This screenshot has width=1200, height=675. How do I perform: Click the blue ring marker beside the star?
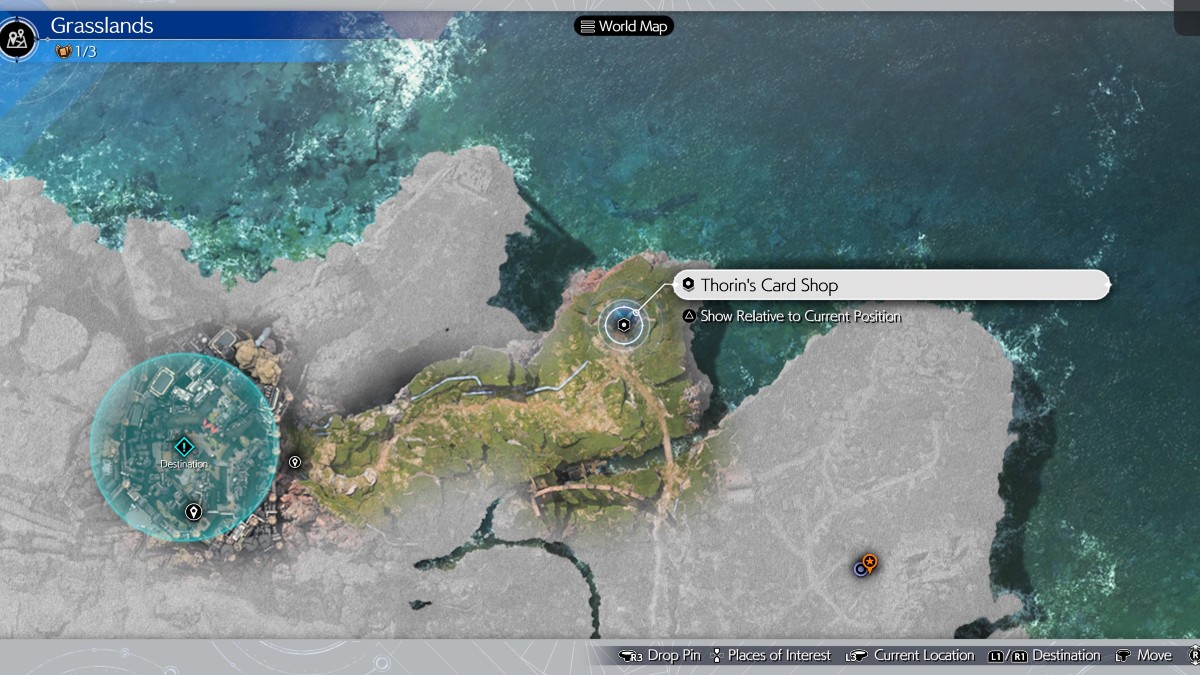tap(859, 569)
